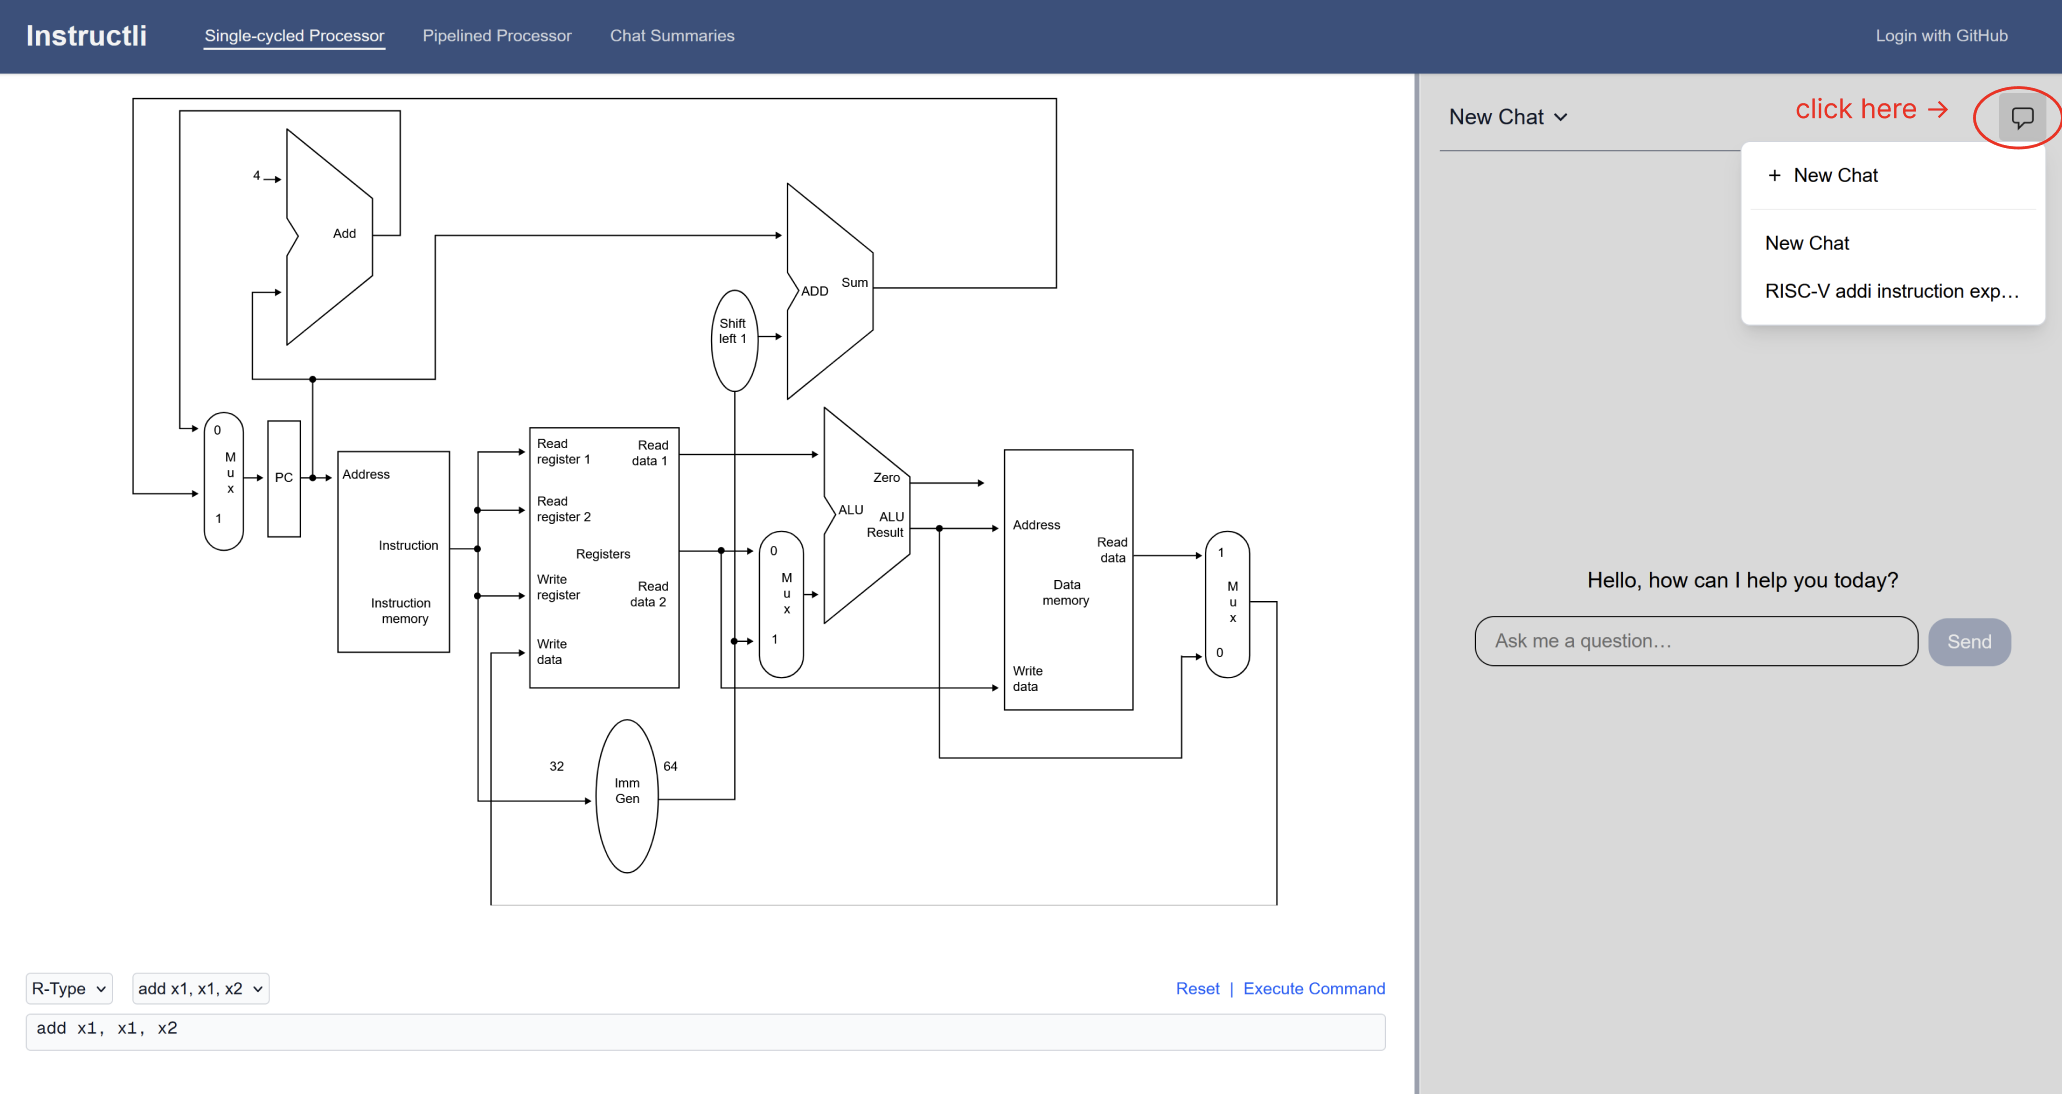This screenshot has height=1094, width=2062.
Task: Switch to Pipelined Processor tab
Action: [x=497, y=36]
